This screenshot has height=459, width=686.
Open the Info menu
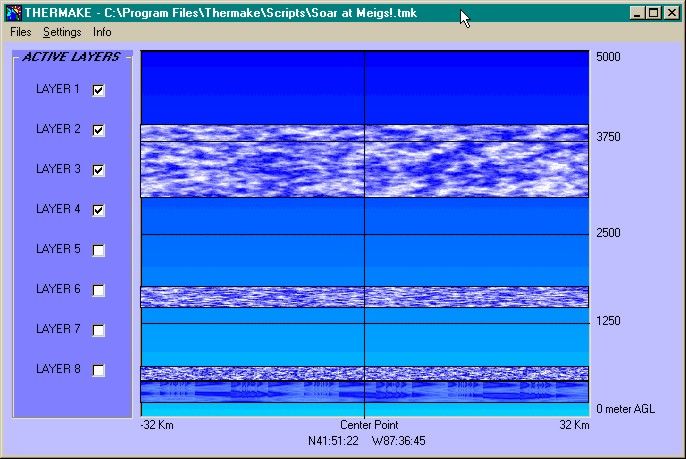pyautogui.click(x=102, y=32)
